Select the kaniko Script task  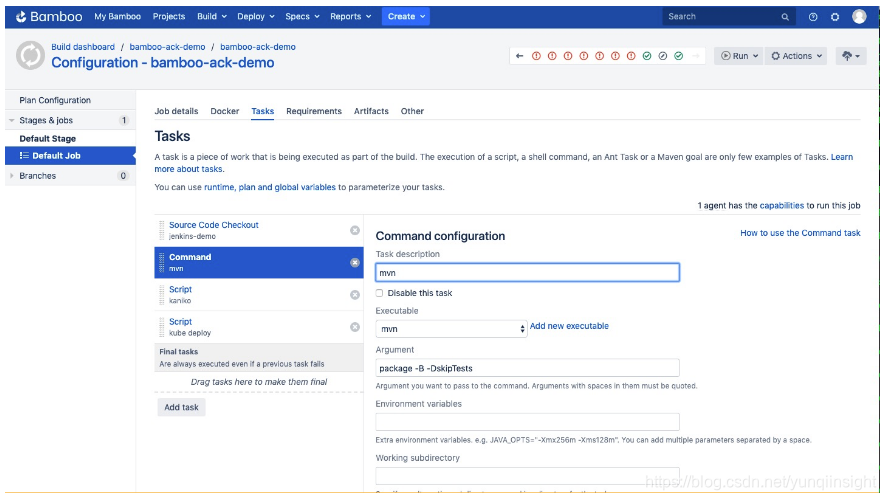click(x=259, y=294)
